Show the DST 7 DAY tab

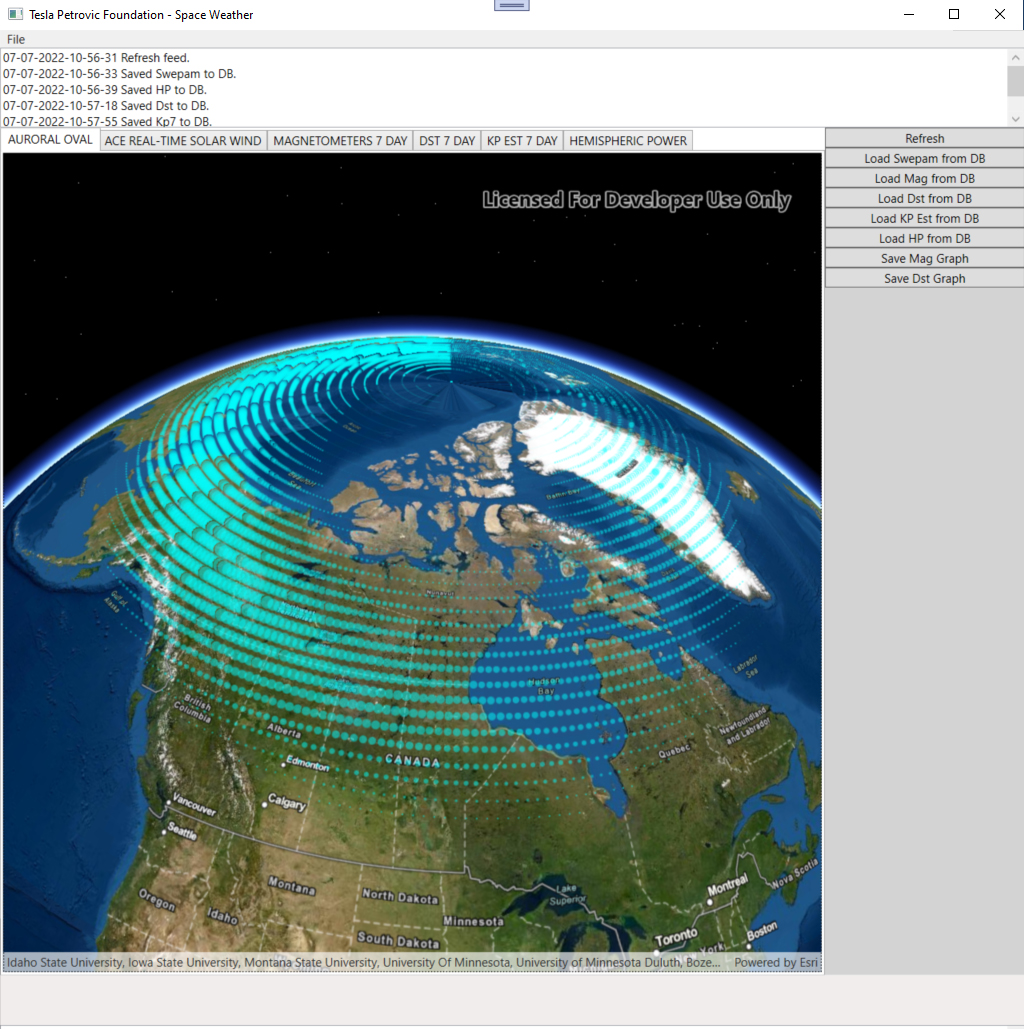coord(447,140)
